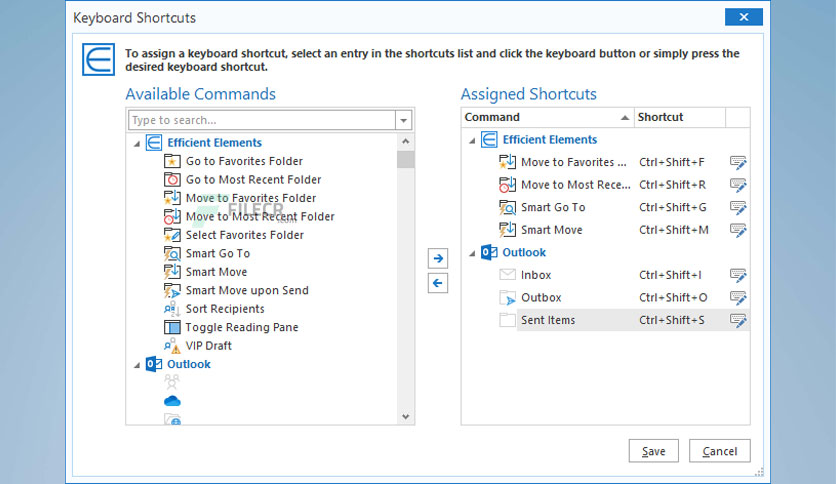Close the Keyboard Shortcuts dialog
Screen dimensions: 836x484
(744, 17)
